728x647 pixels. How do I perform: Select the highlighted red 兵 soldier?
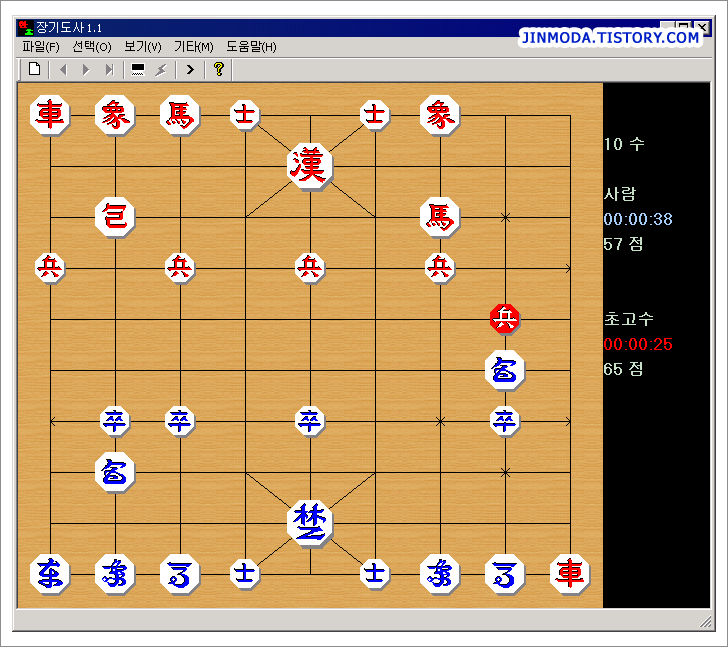(x=505, y=319)
